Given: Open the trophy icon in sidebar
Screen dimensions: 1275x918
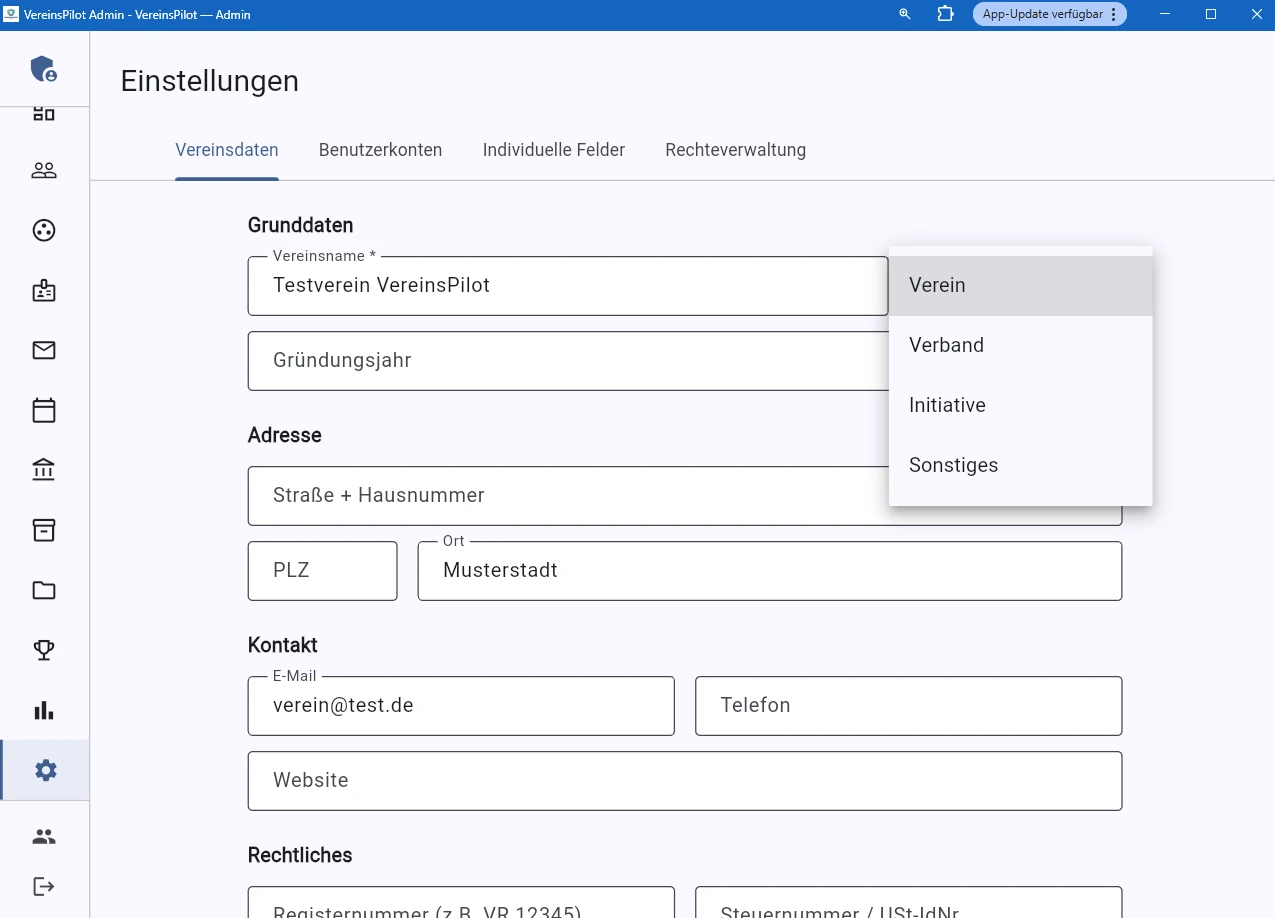Looking at the screenshot, I should tap(44, 650).
